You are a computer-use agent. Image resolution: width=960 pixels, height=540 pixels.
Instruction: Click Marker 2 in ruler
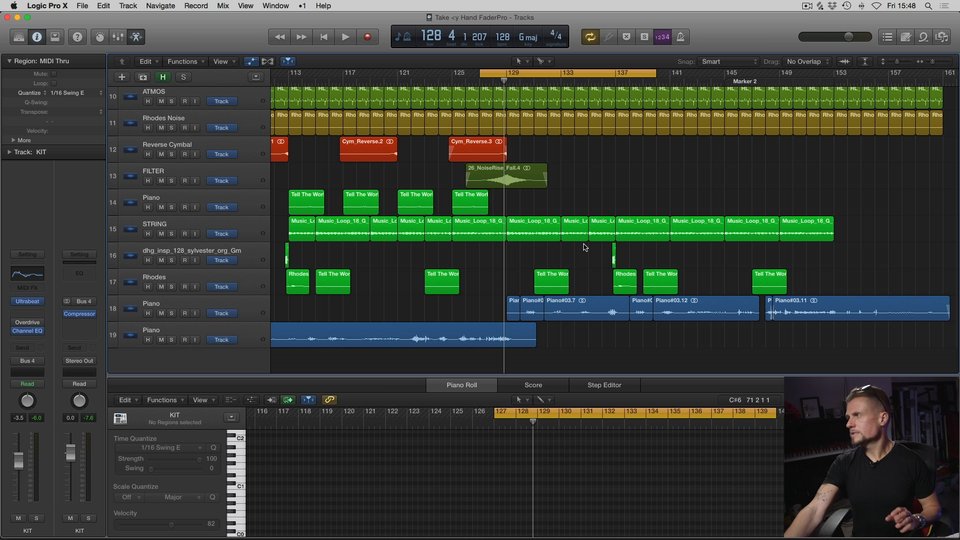(x=744, y=81)
